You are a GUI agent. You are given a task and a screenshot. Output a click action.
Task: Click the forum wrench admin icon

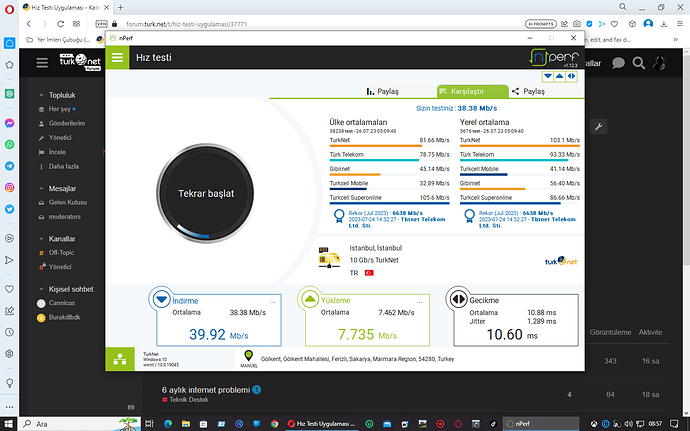coord(598,127)
